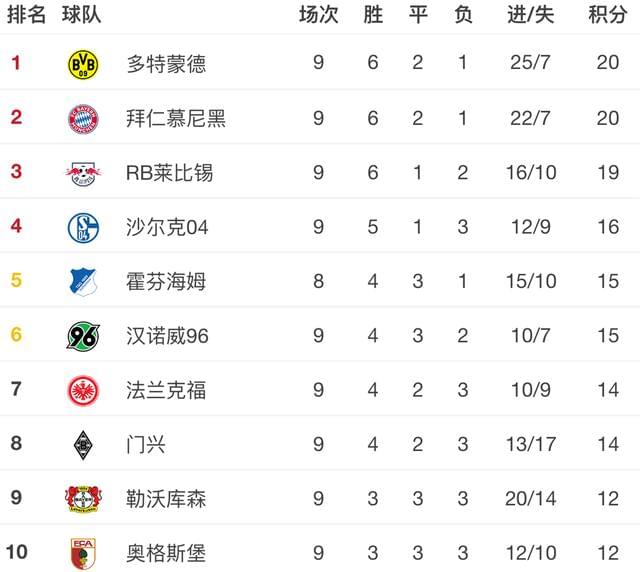The width and height of the screenshot is (640, 572).
Task: Select the FC Augsburg FCA logo
Action: pos(83,554)
